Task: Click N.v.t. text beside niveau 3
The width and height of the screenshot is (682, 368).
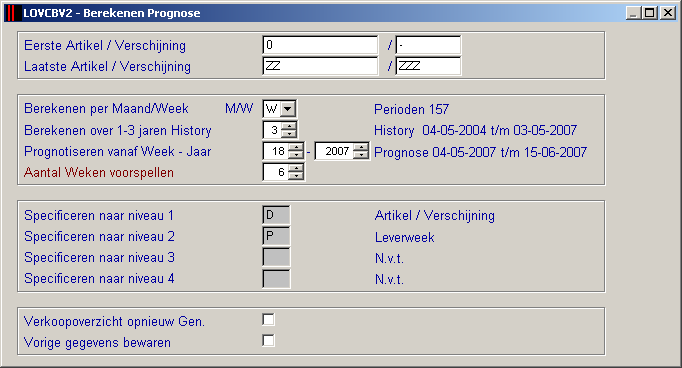Action: click(389, 258)
